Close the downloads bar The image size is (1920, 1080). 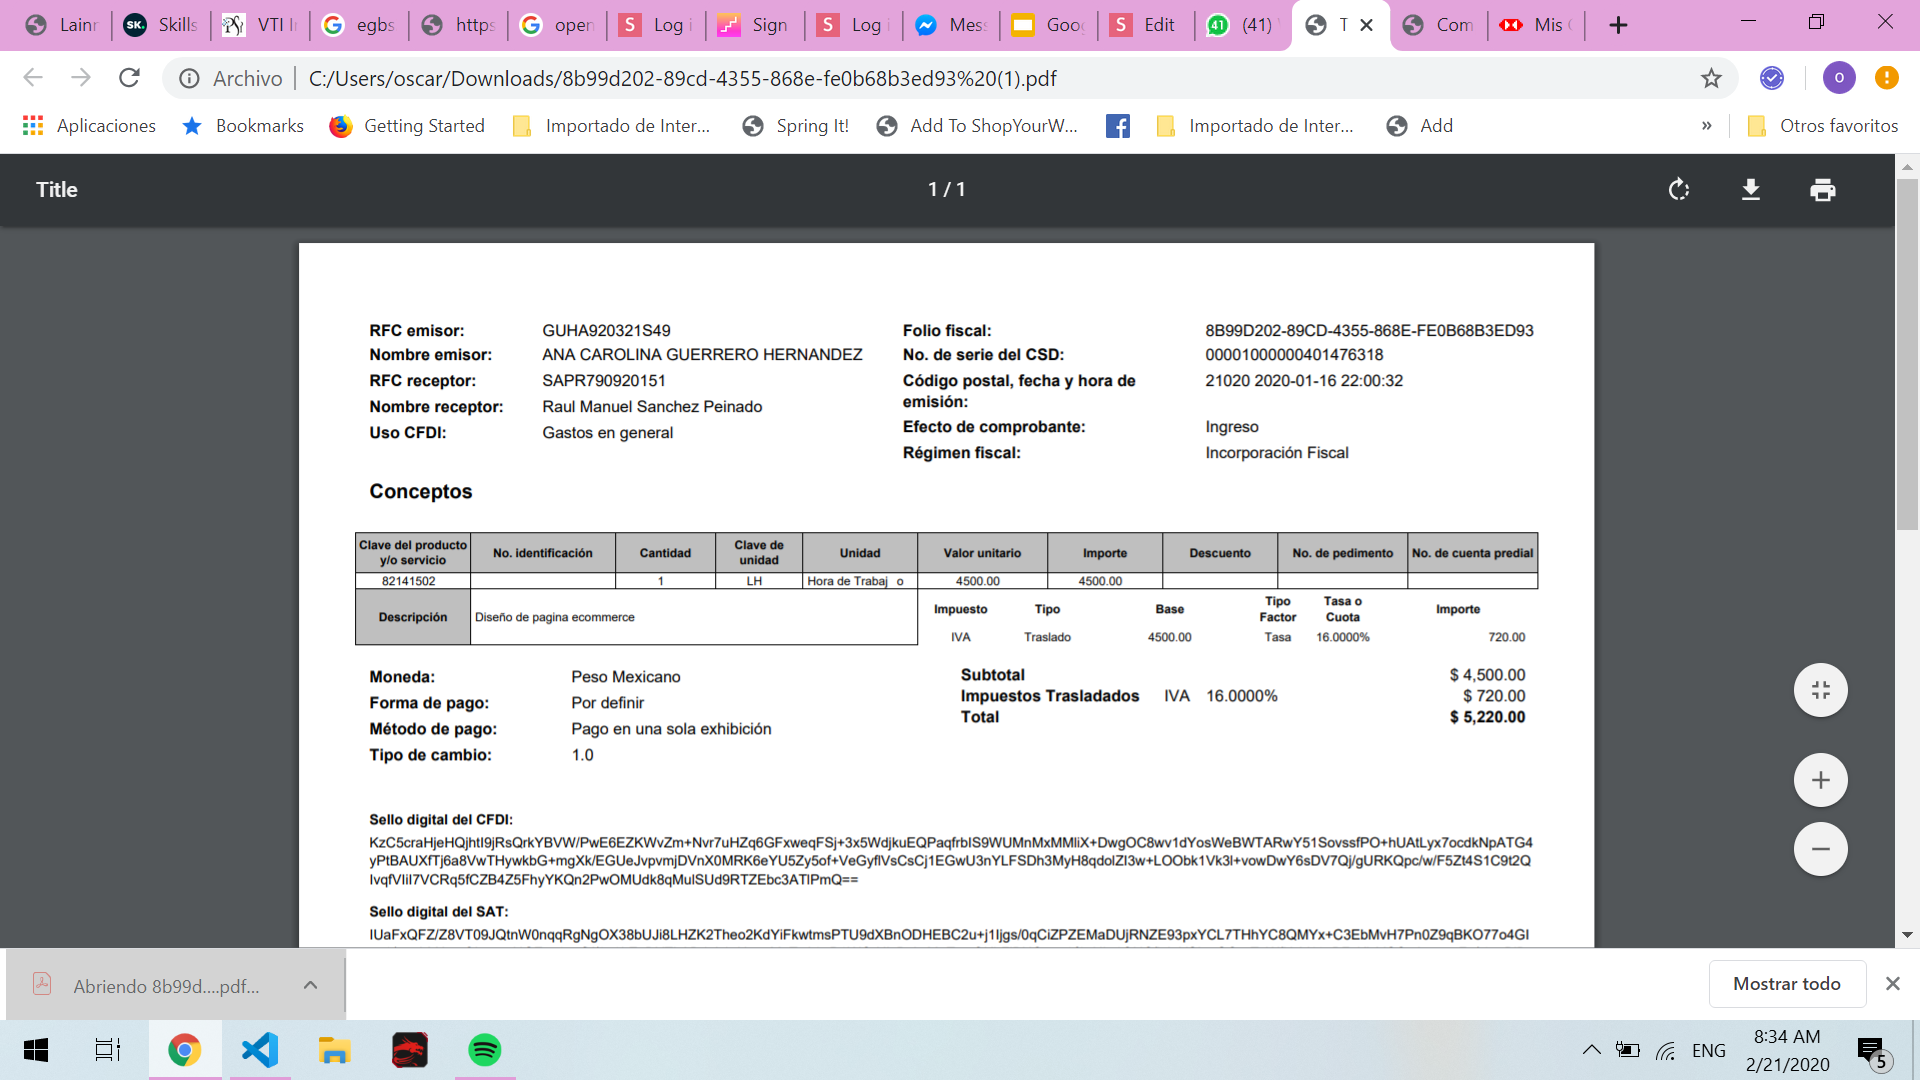pos(1892,984)
